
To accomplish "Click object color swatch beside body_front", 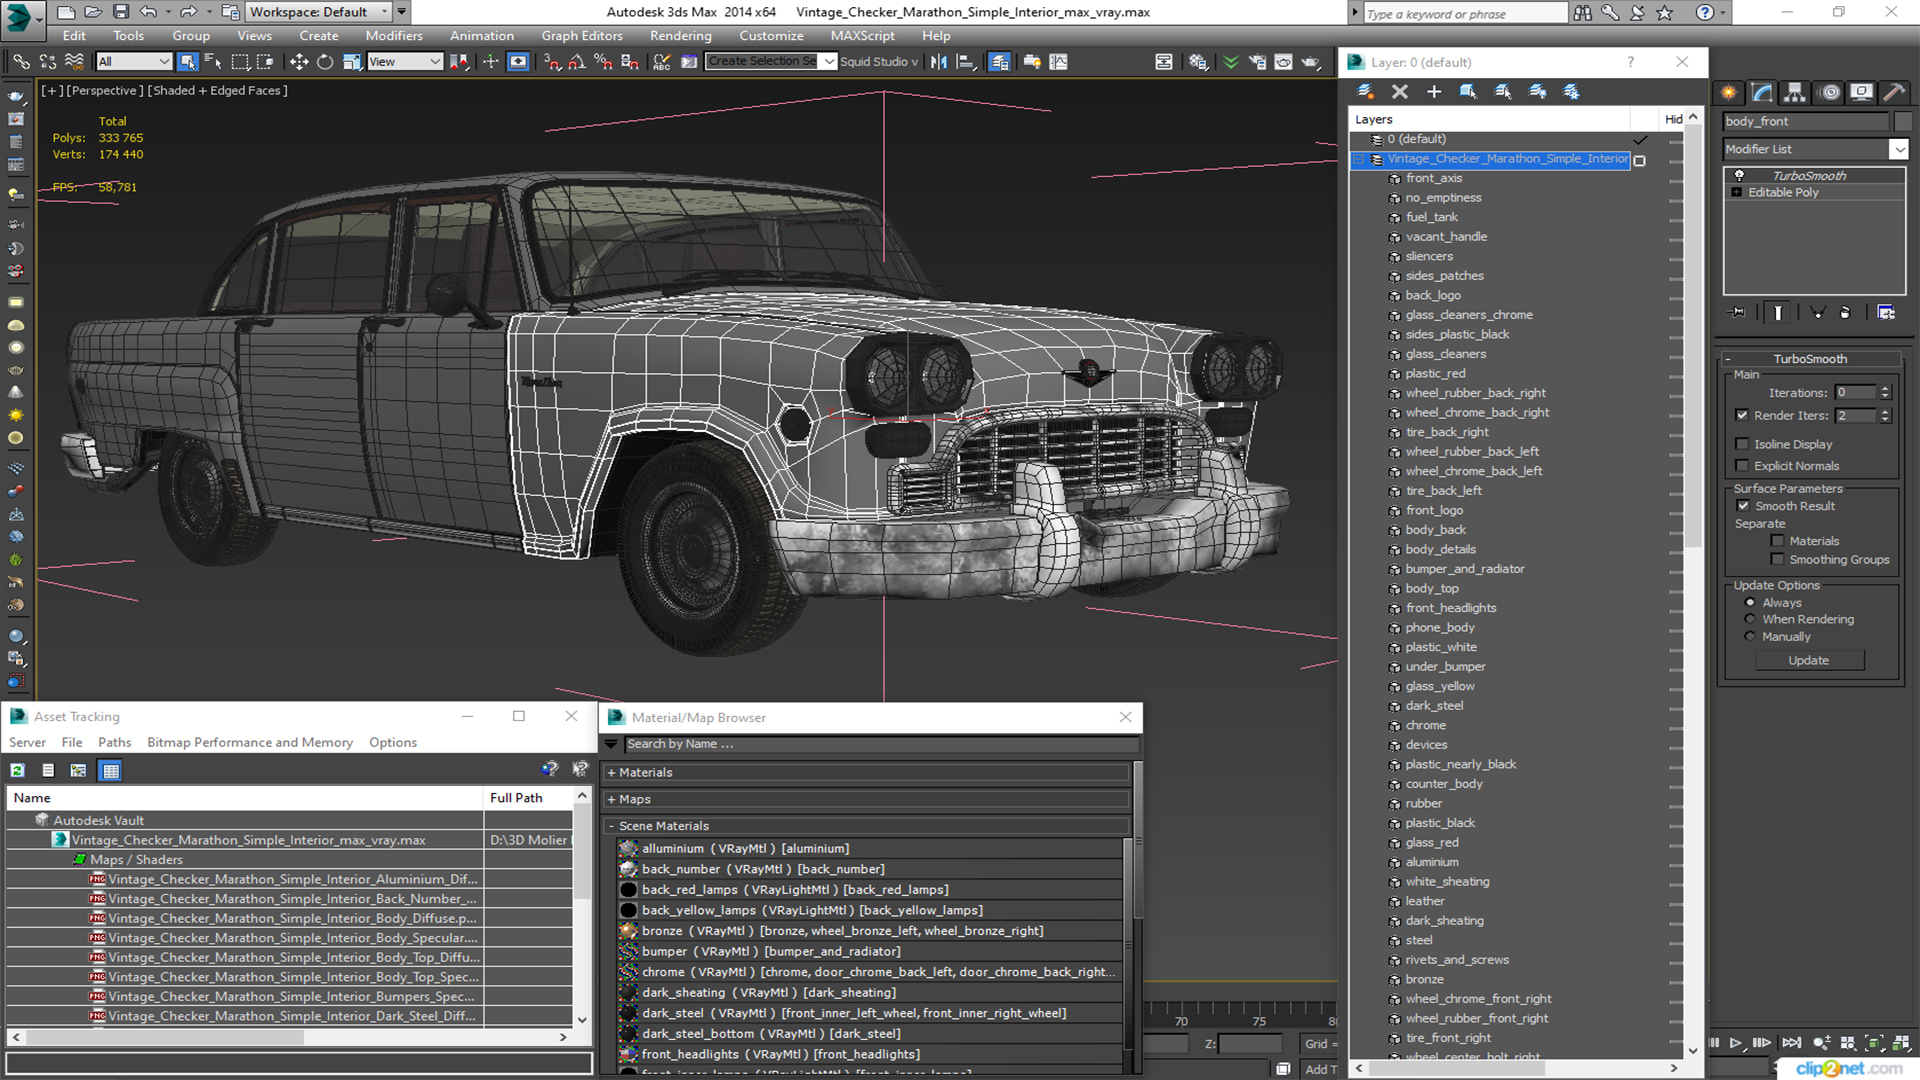I will point(1903,121).
